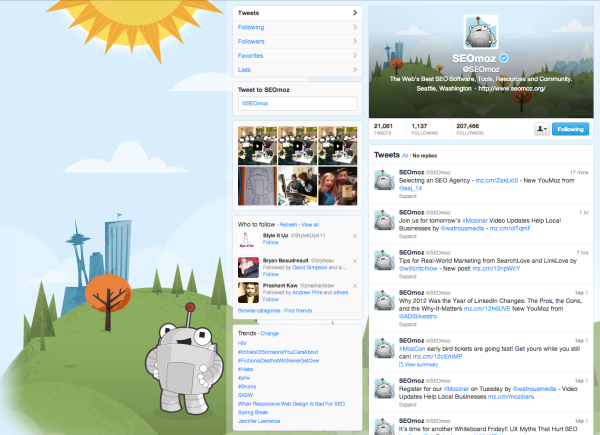The image size is (600, 435).
Task: Open the Followers sidebar menu item
Action: 296,43
